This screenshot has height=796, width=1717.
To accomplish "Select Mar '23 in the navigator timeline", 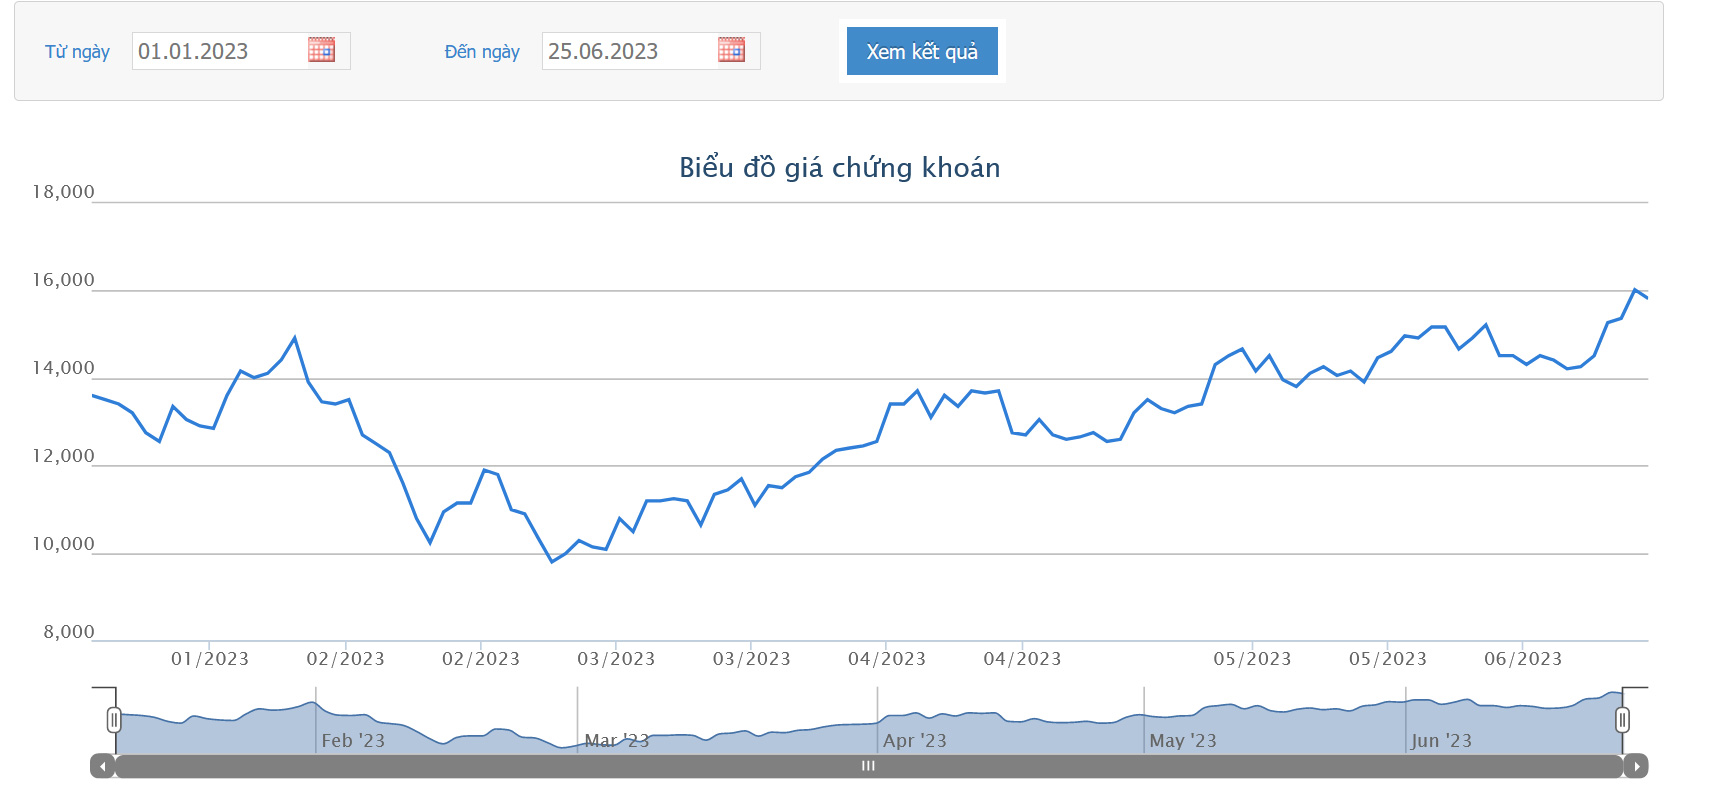I will [617, 740].
